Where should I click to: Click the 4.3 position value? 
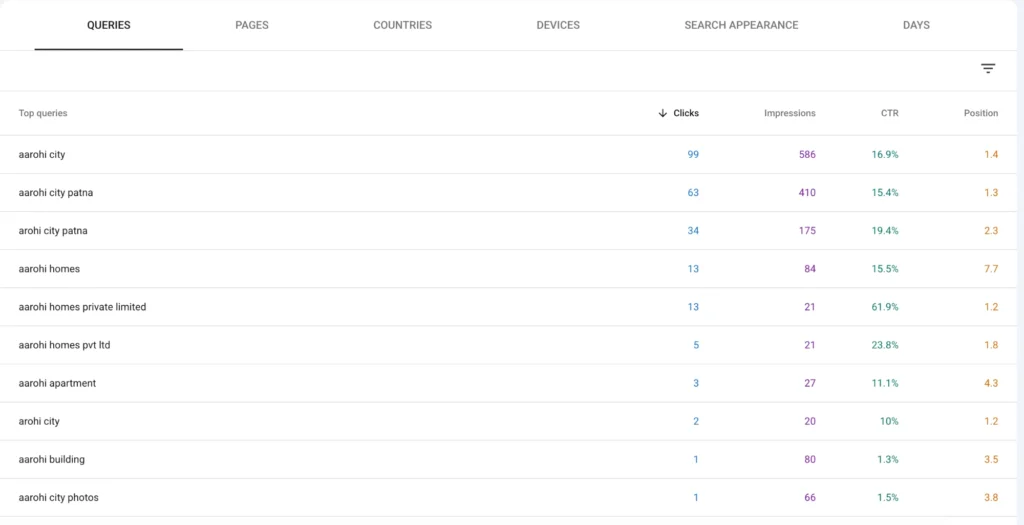pos(991,383)
